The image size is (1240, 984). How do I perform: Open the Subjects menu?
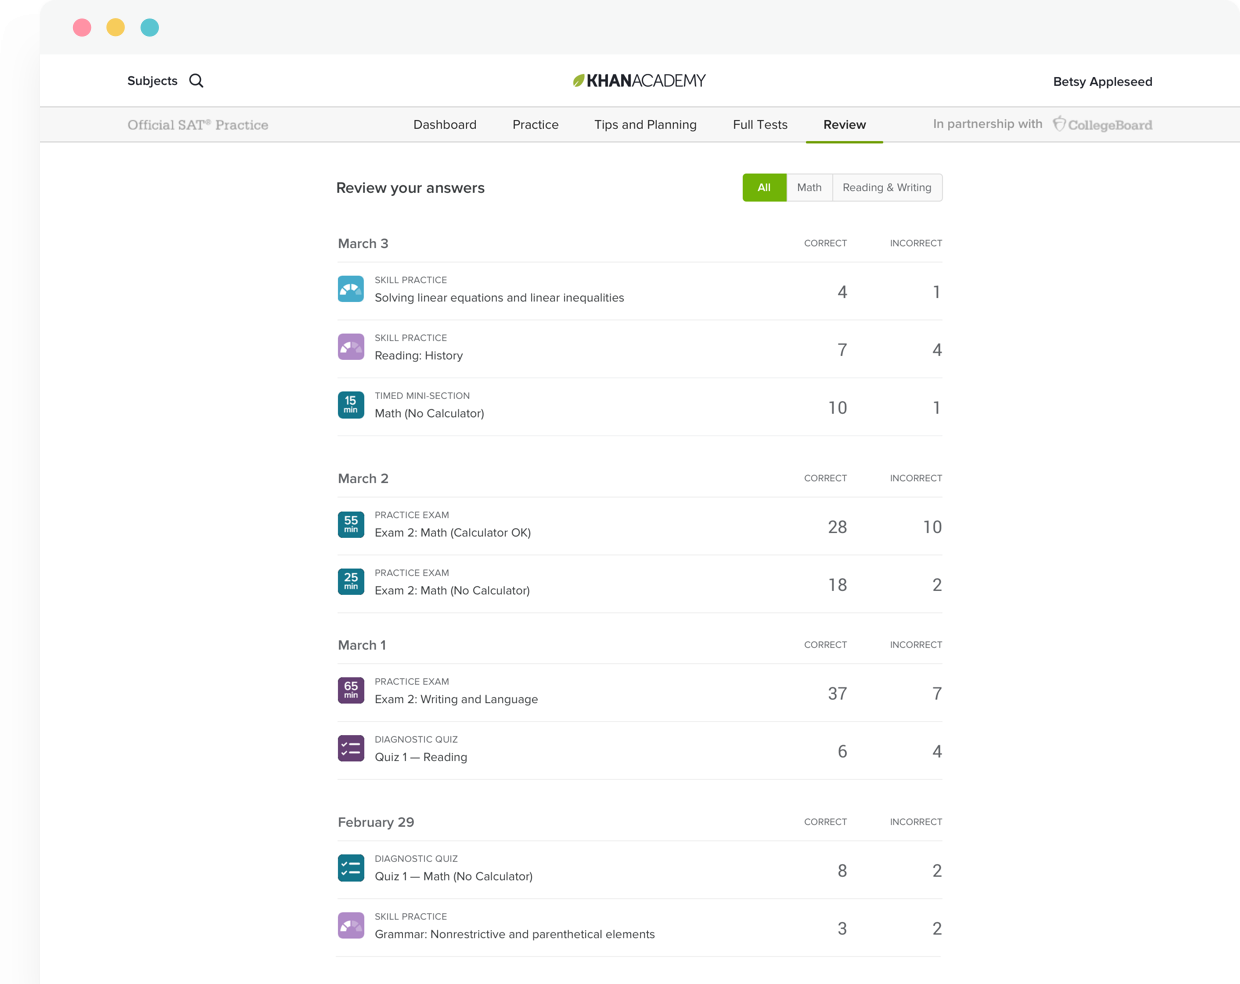152,81
